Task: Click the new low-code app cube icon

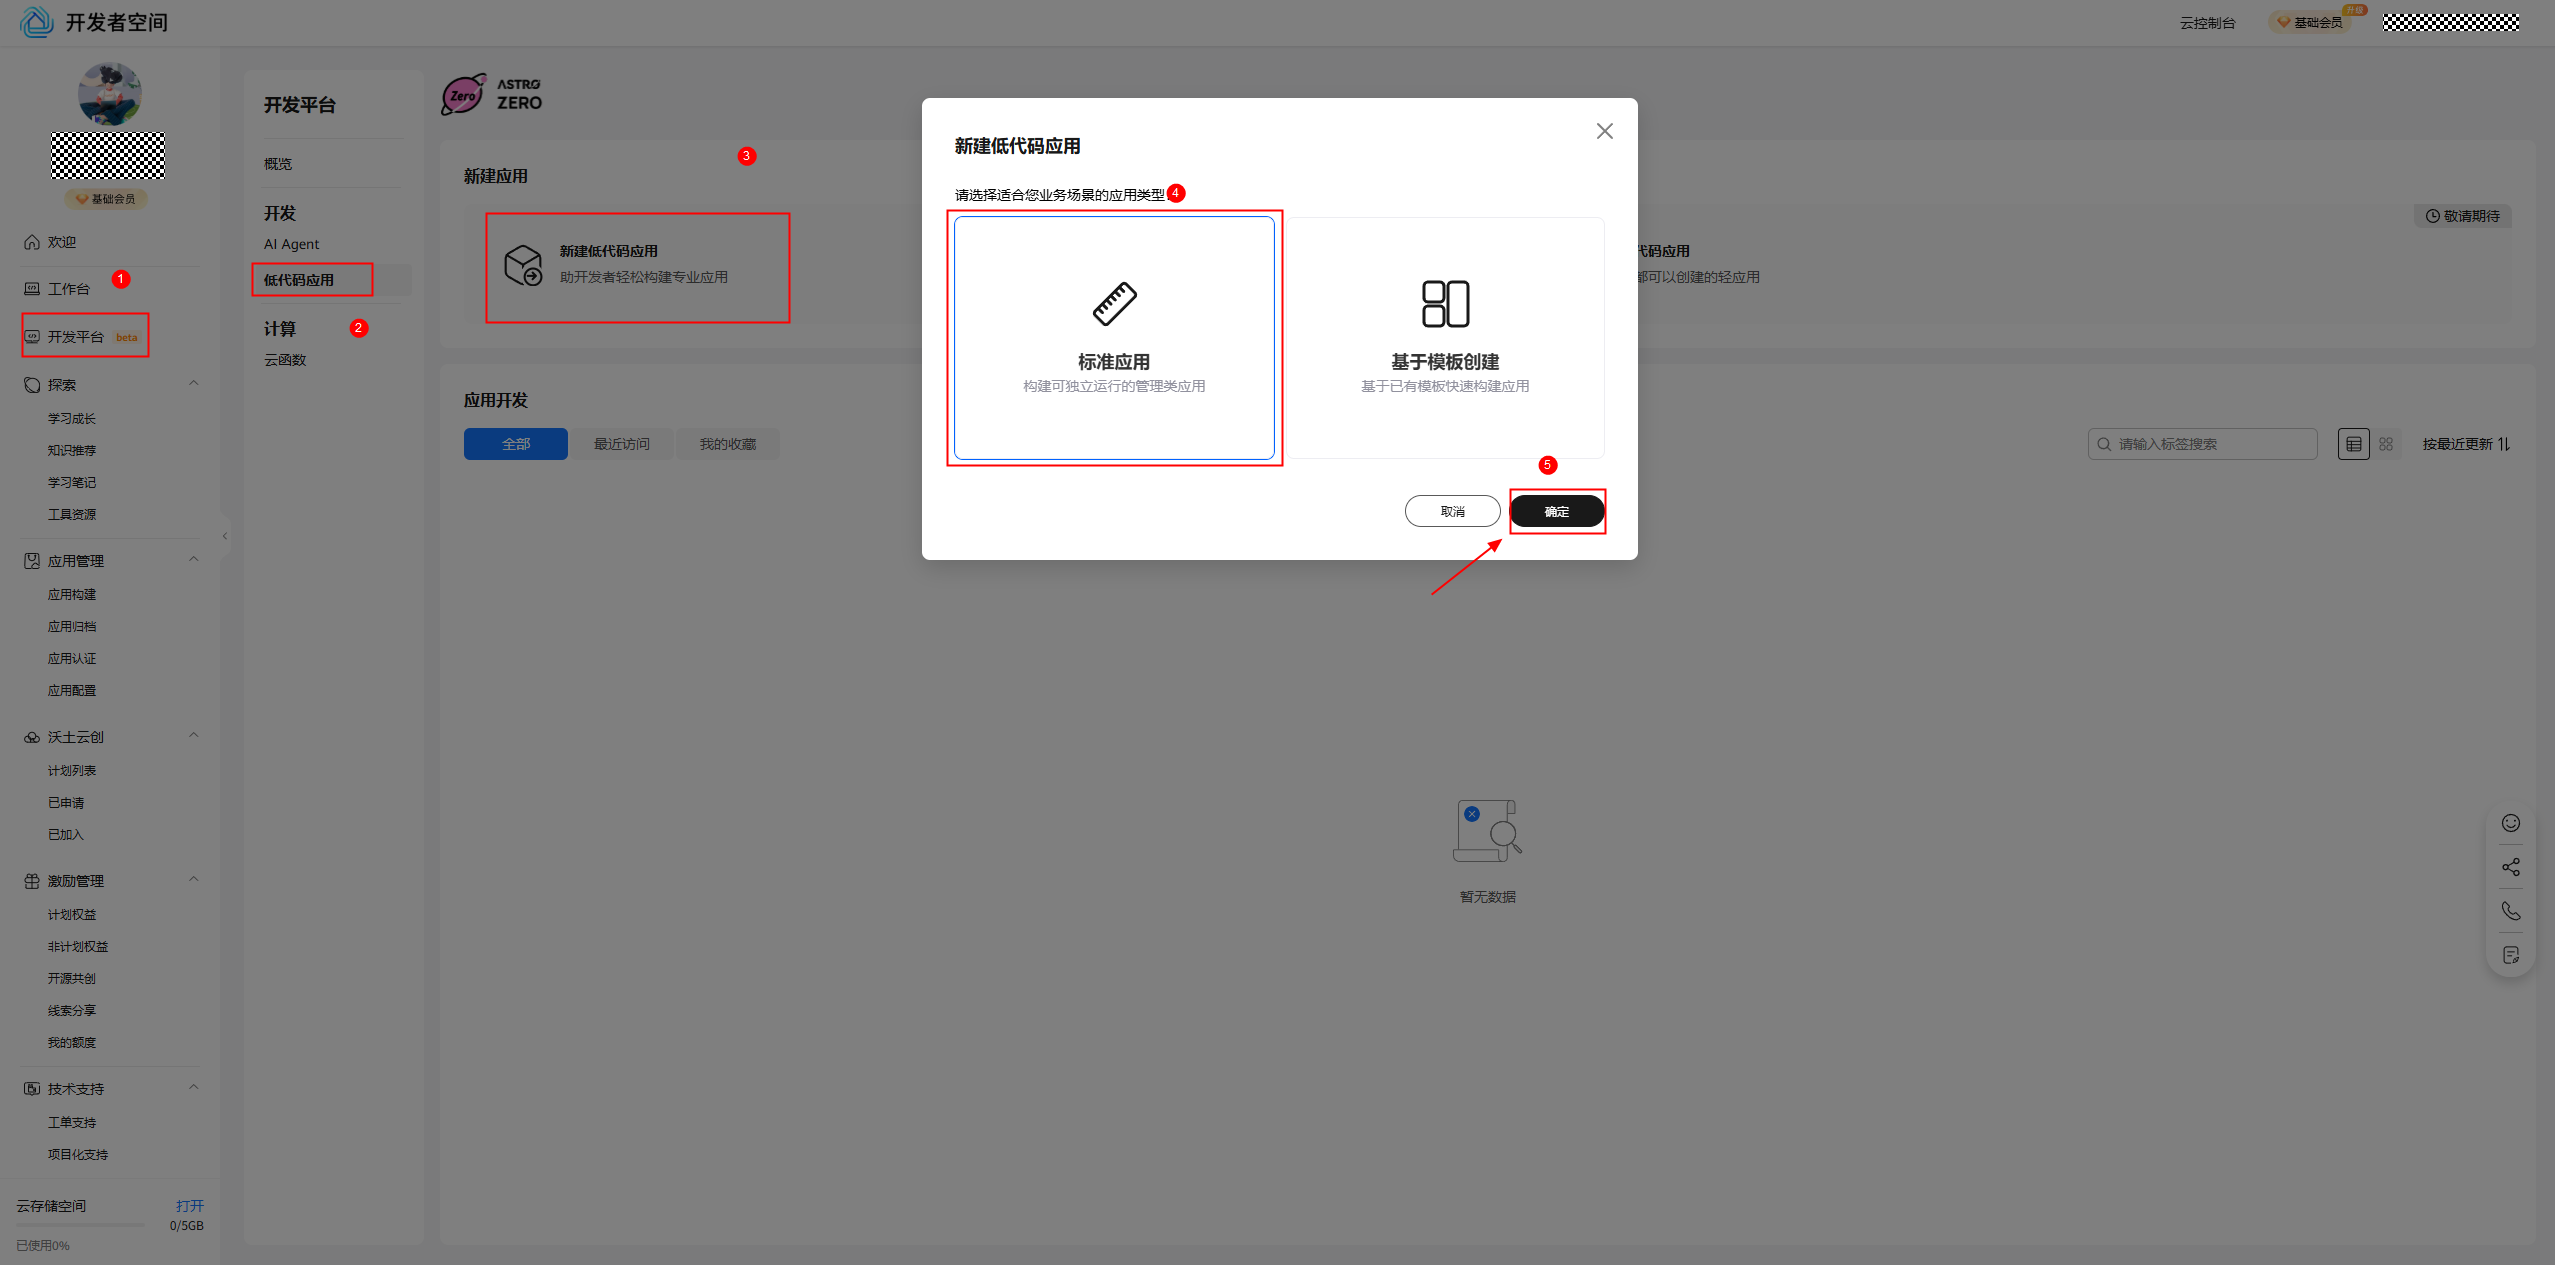Action: tap(523, 265)
